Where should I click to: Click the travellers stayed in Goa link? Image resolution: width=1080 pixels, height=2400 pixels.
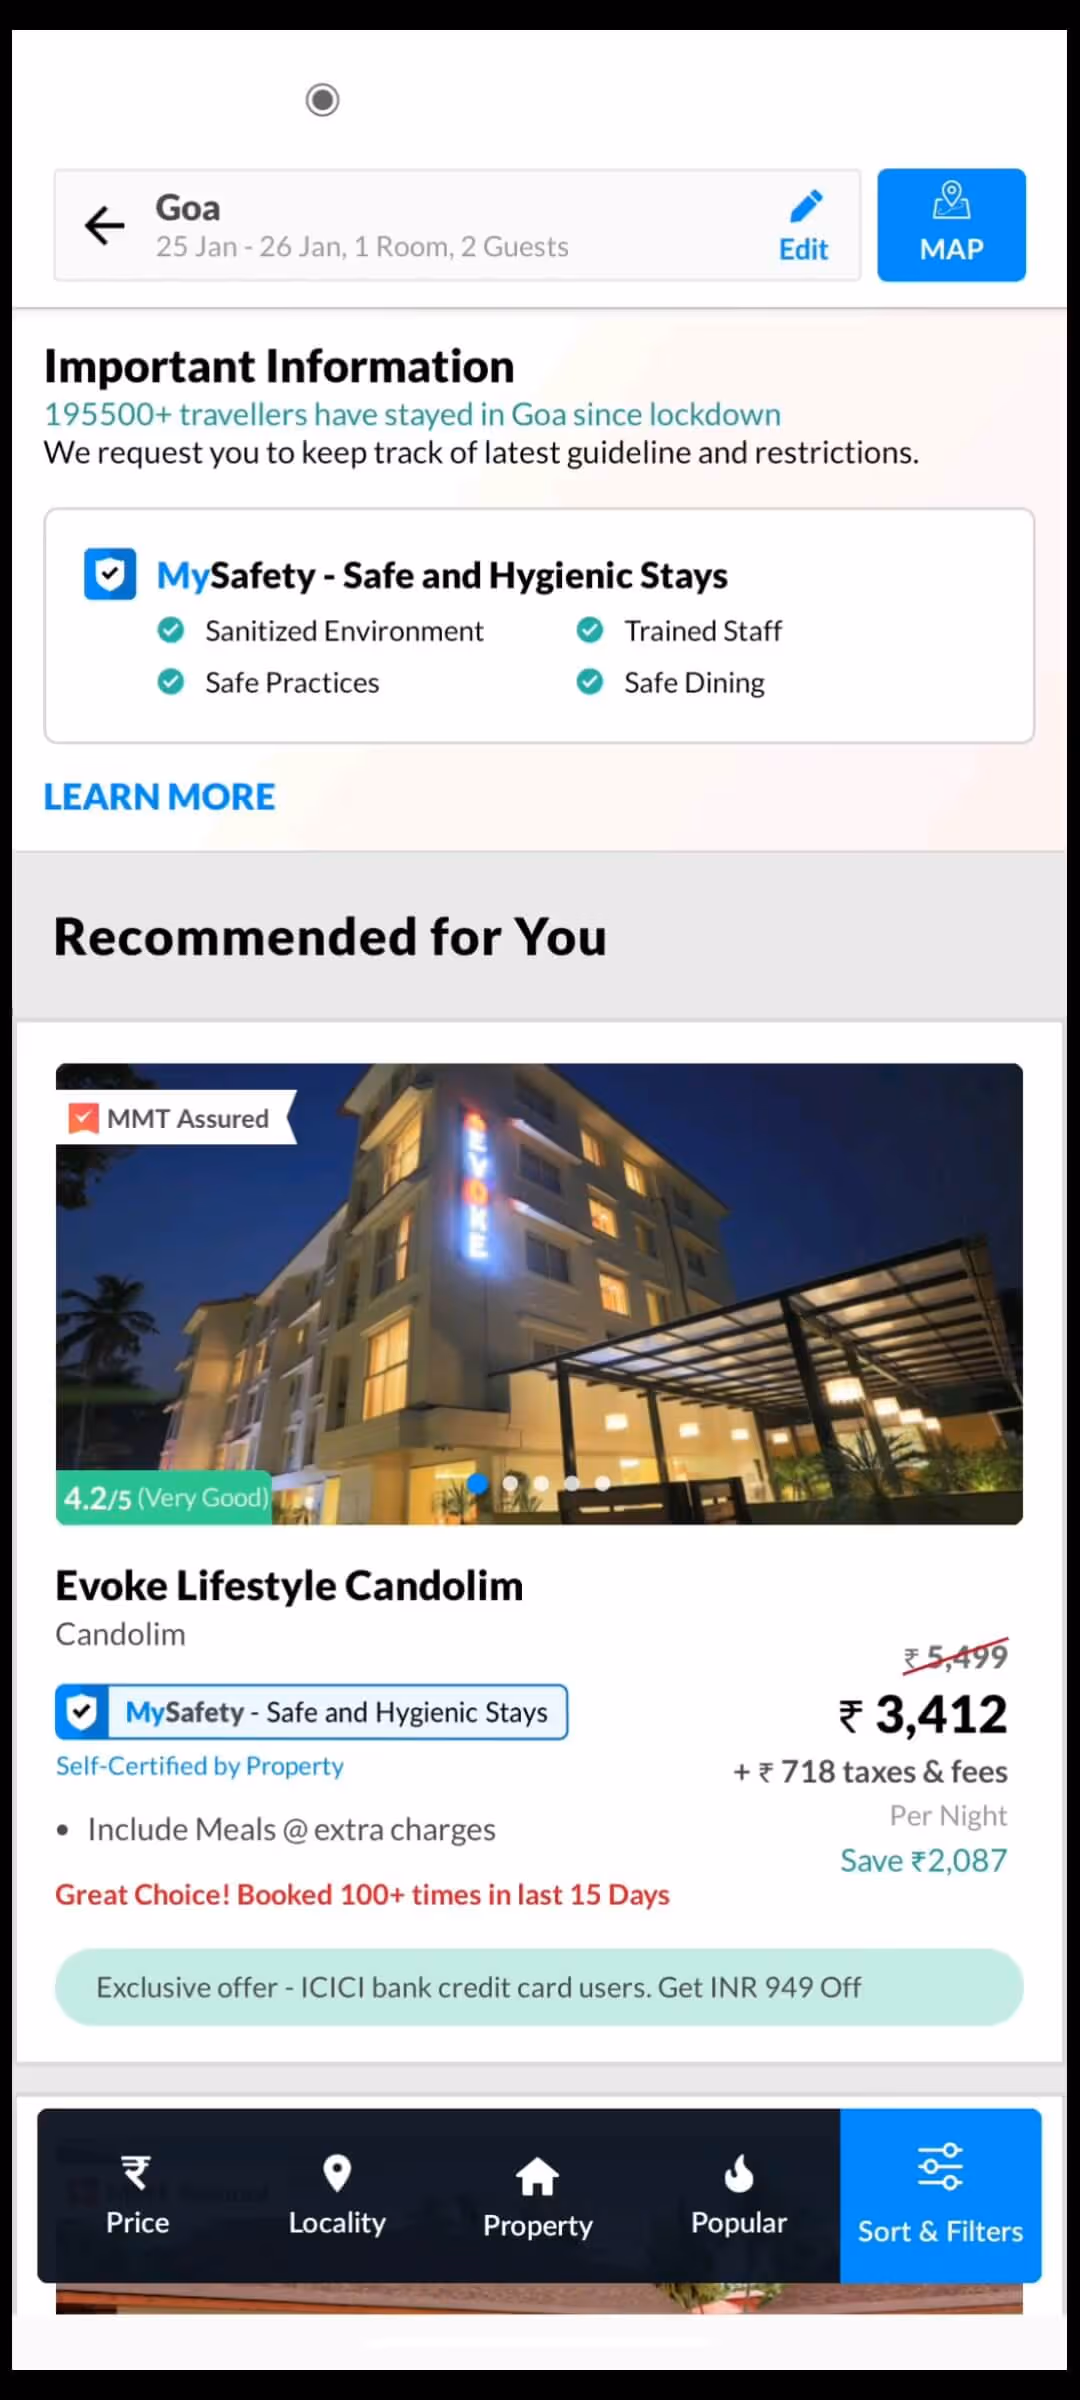click(x=412, y=414)
